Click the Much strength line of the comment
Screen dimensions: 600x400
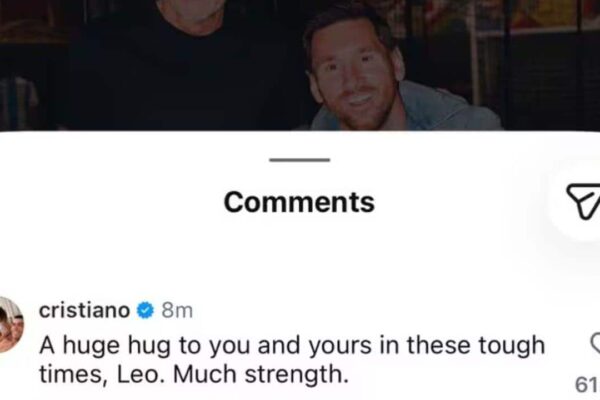194,374
